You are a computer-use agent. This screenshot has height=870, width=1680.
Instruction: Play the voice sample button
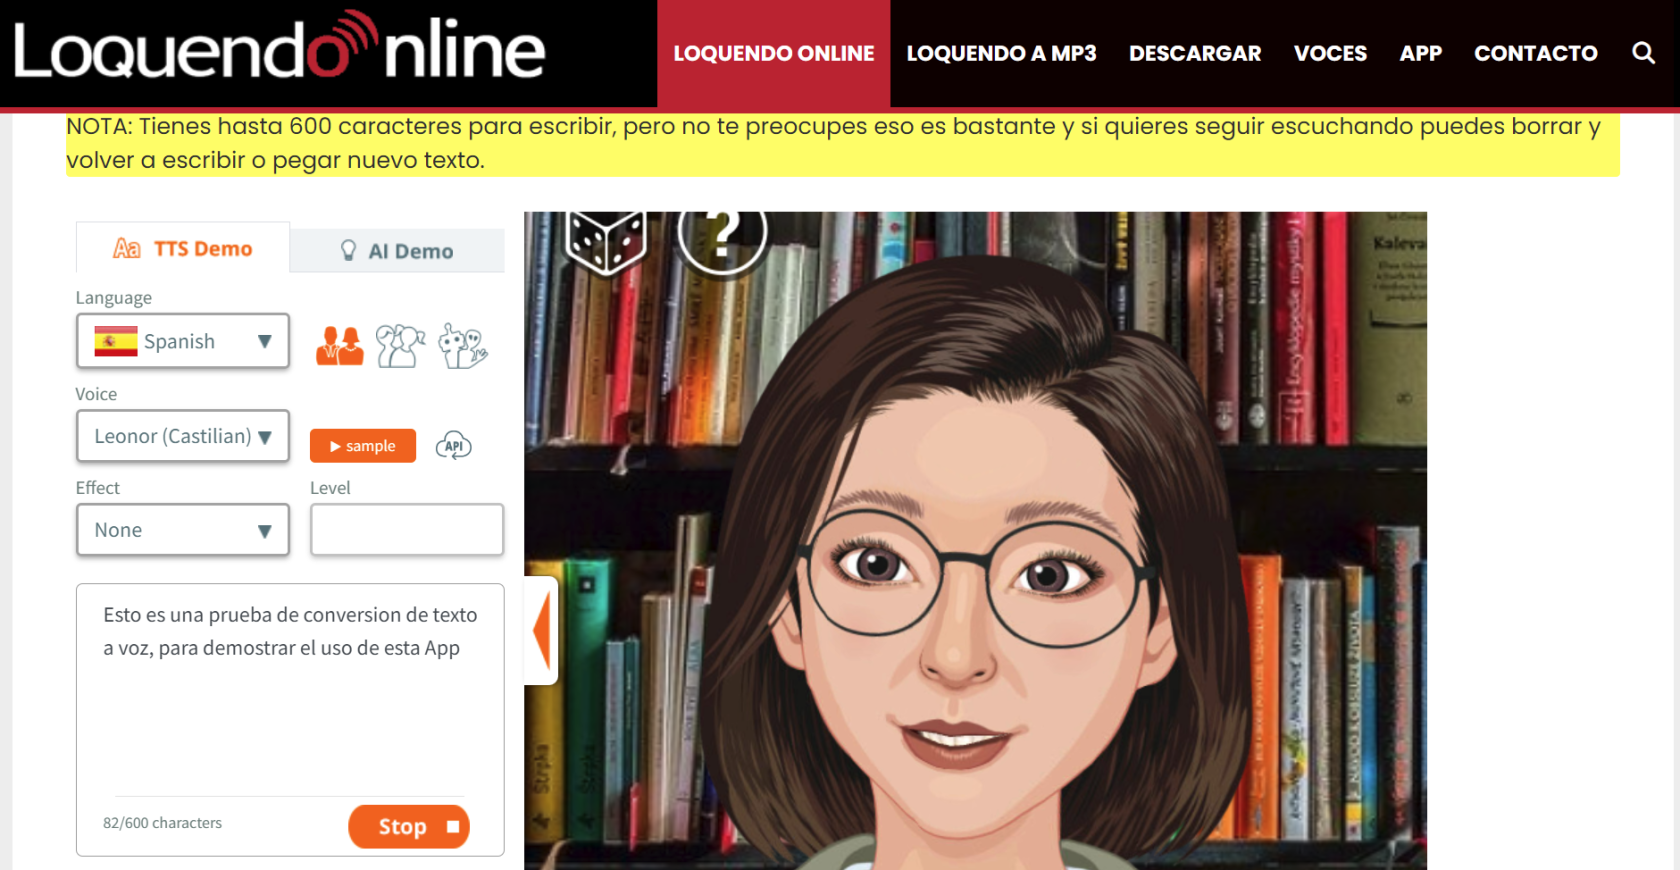tap(363, 446)
